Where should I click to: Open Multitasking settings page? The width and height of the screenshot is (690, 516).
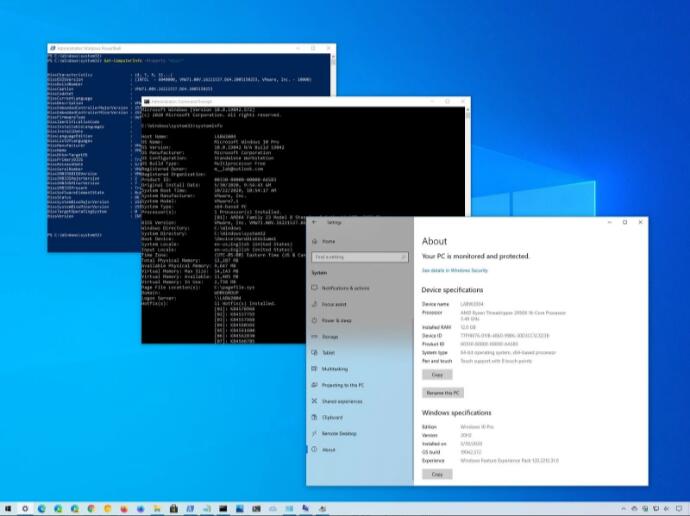pyautogui.click(x=330, y=369)
